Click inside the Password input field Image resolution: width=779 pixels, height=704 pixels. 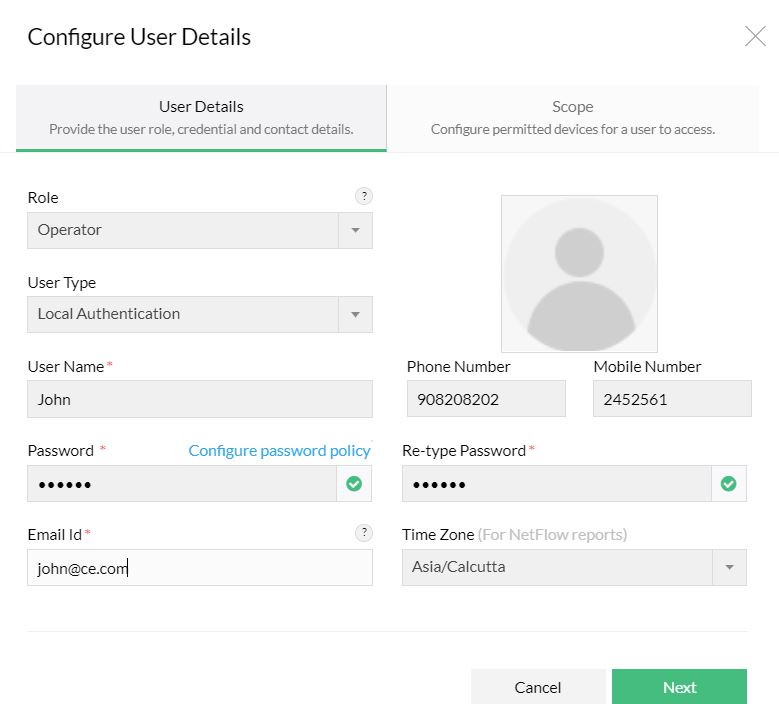click(182, 484)
